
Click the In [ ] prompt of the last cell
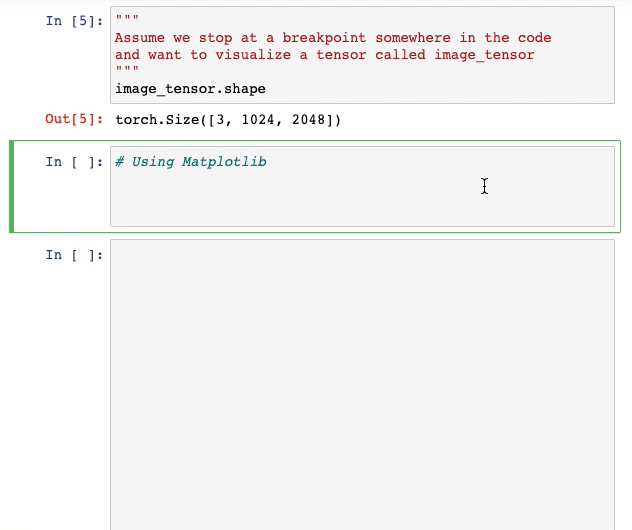tap(74, 255)
